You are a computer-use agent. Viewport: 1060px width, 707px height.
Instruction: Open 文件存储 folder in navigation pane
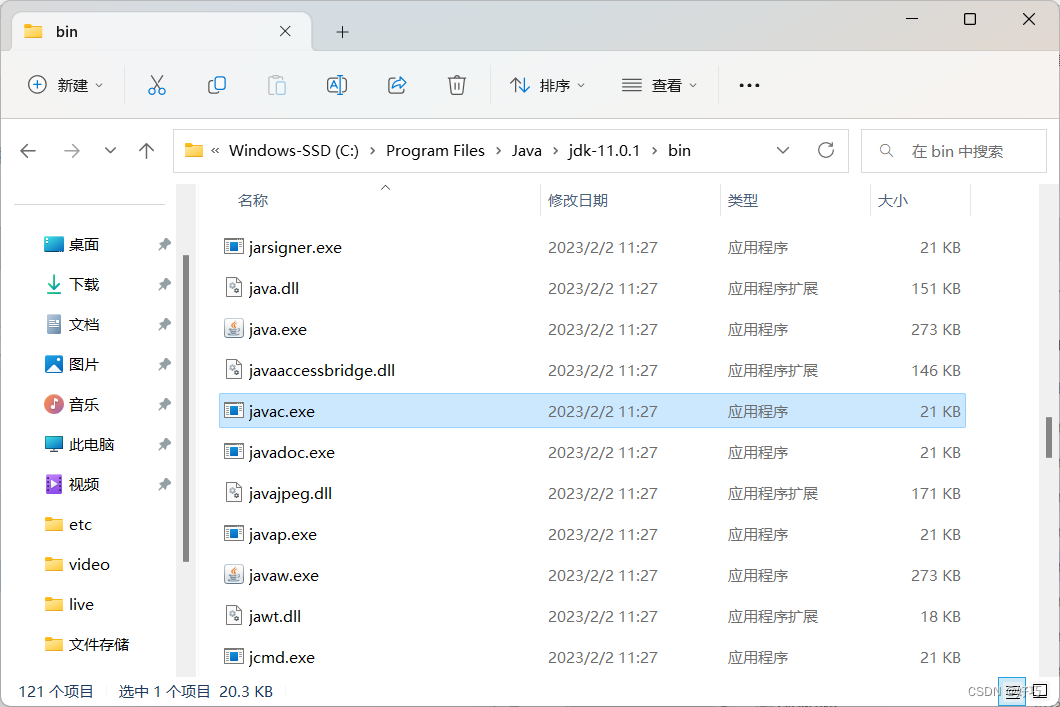pyautogui.click(x=99, y=644)
